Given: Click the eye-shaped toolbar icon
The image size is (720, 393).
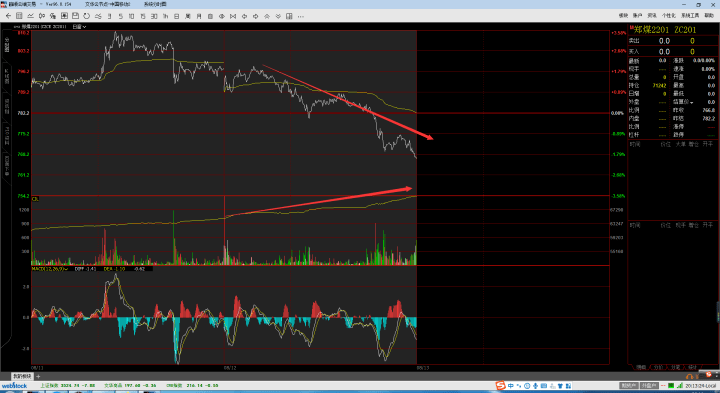Looking at the screenshot, I should (x=221, y=16).
